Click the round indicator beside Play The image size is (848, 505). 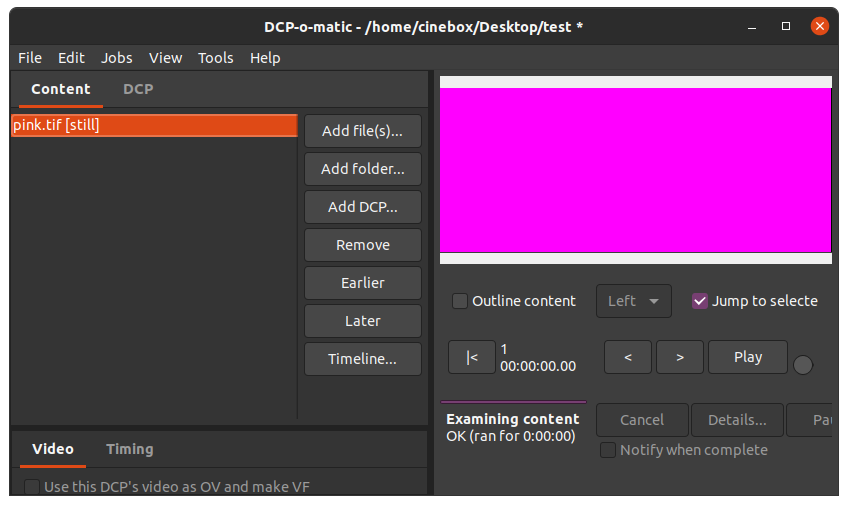(x=803, y=365)
